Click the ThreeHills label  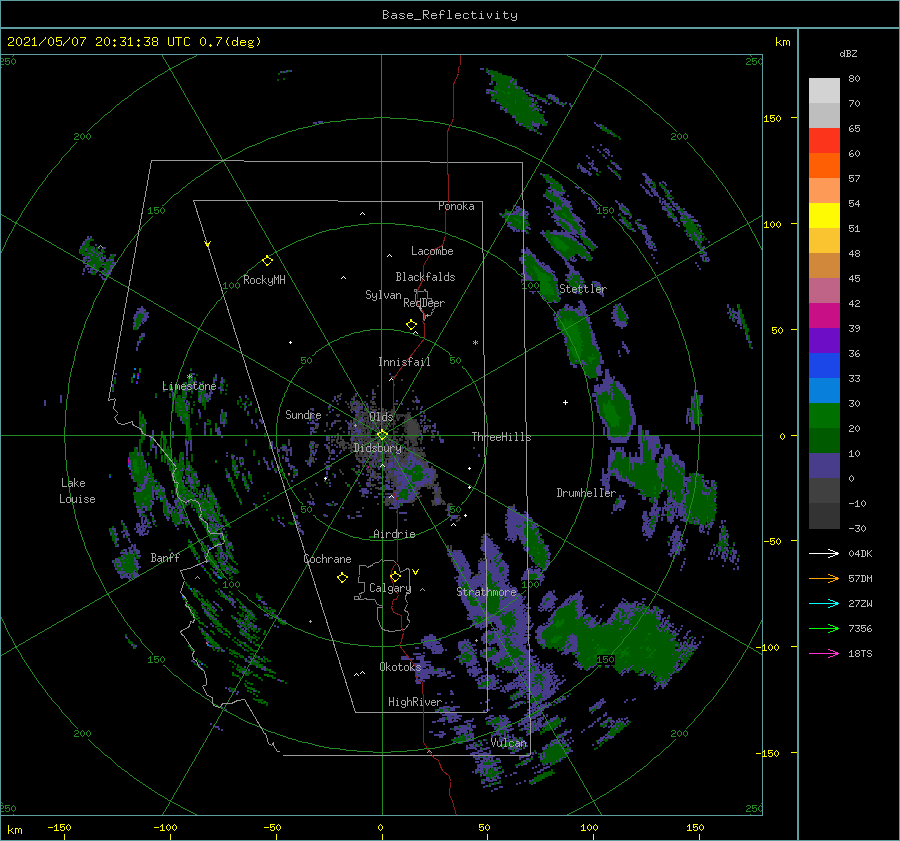[502, 437]
